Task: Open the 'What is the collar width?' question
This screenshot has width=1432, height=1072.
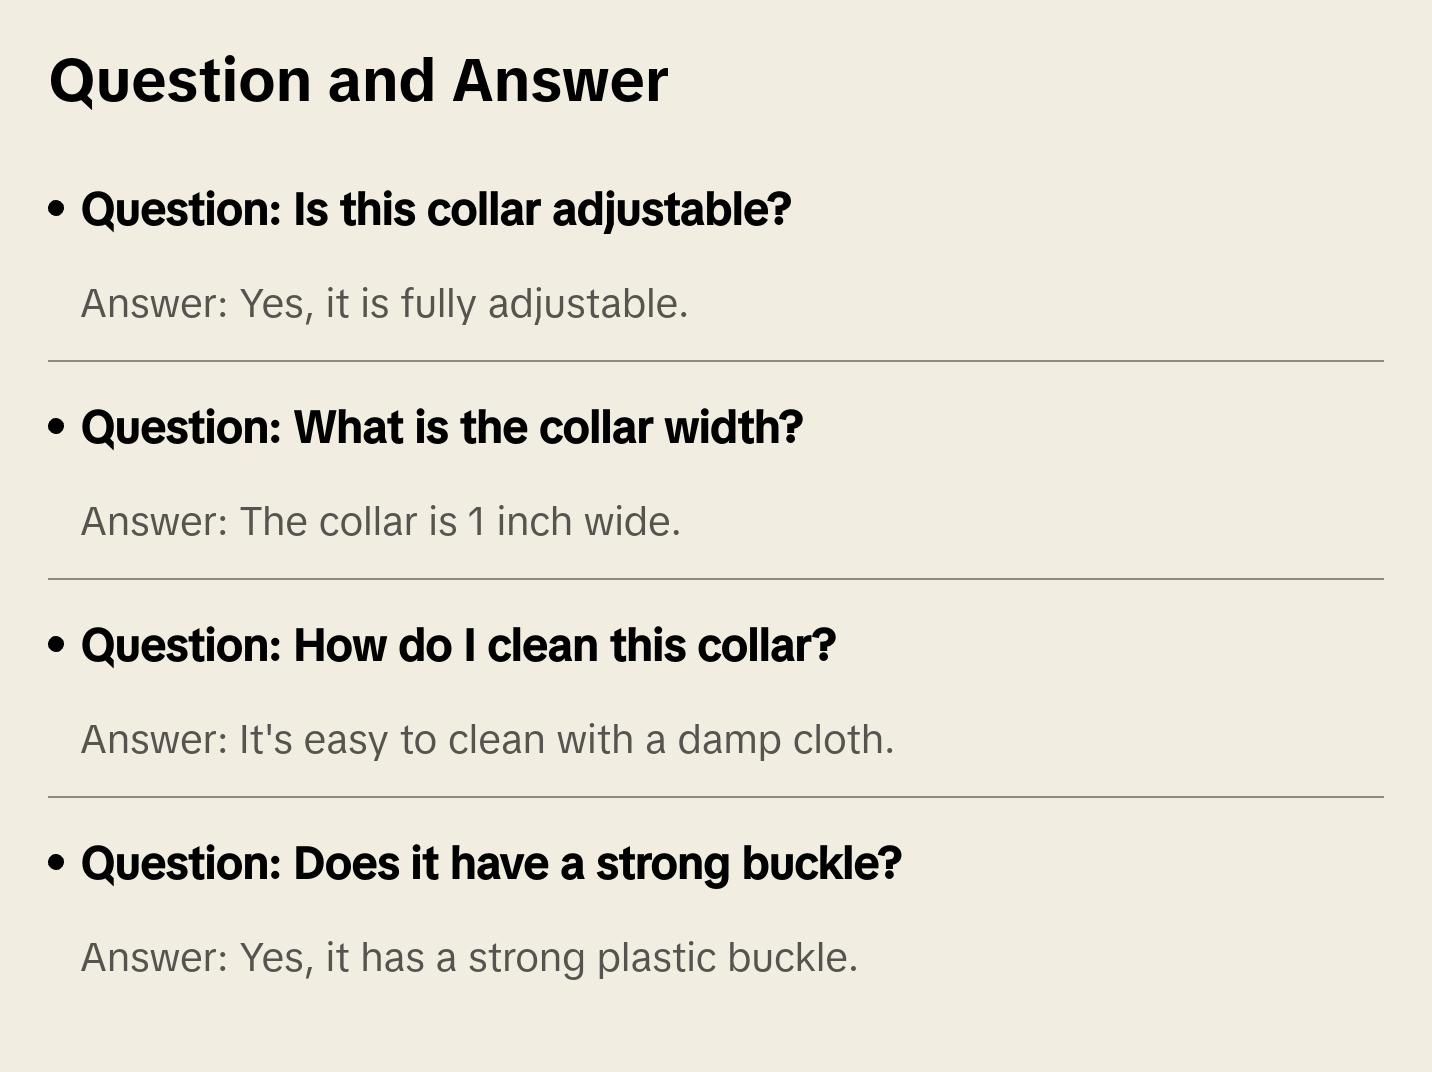Action: click(x=442, y=428)
